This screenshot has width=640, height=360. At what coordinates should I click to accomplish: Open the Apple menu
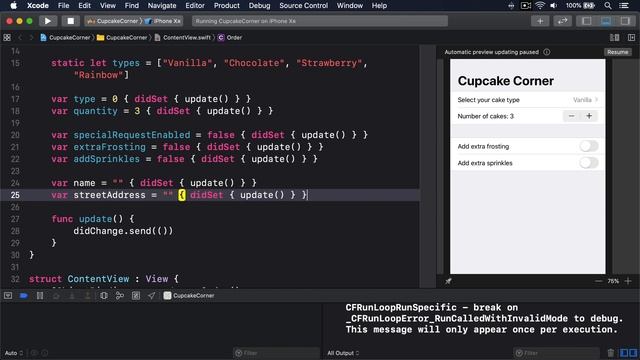[13, 6]
